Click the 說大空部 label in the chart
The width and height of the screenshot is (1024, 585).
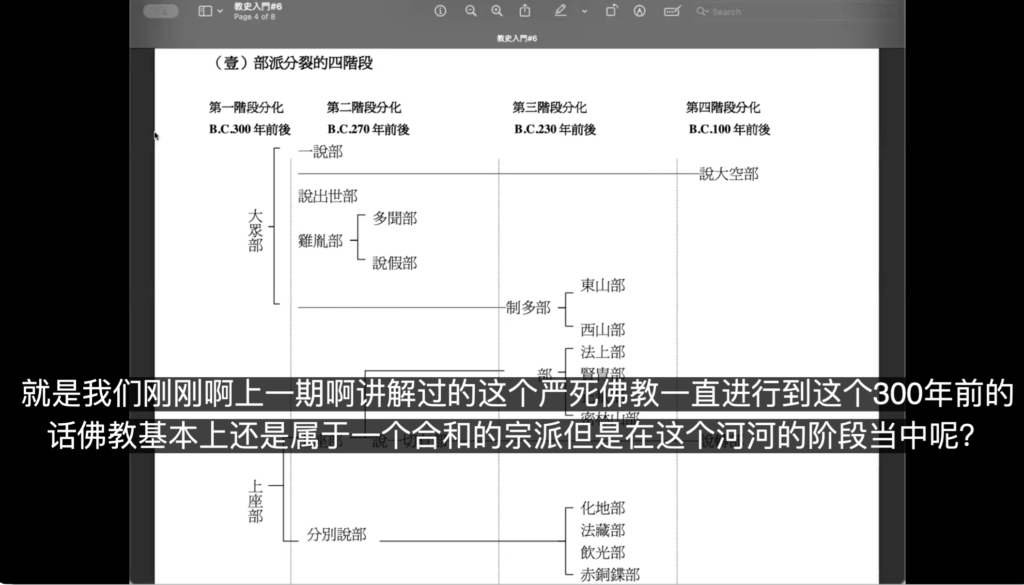(728, 174)
